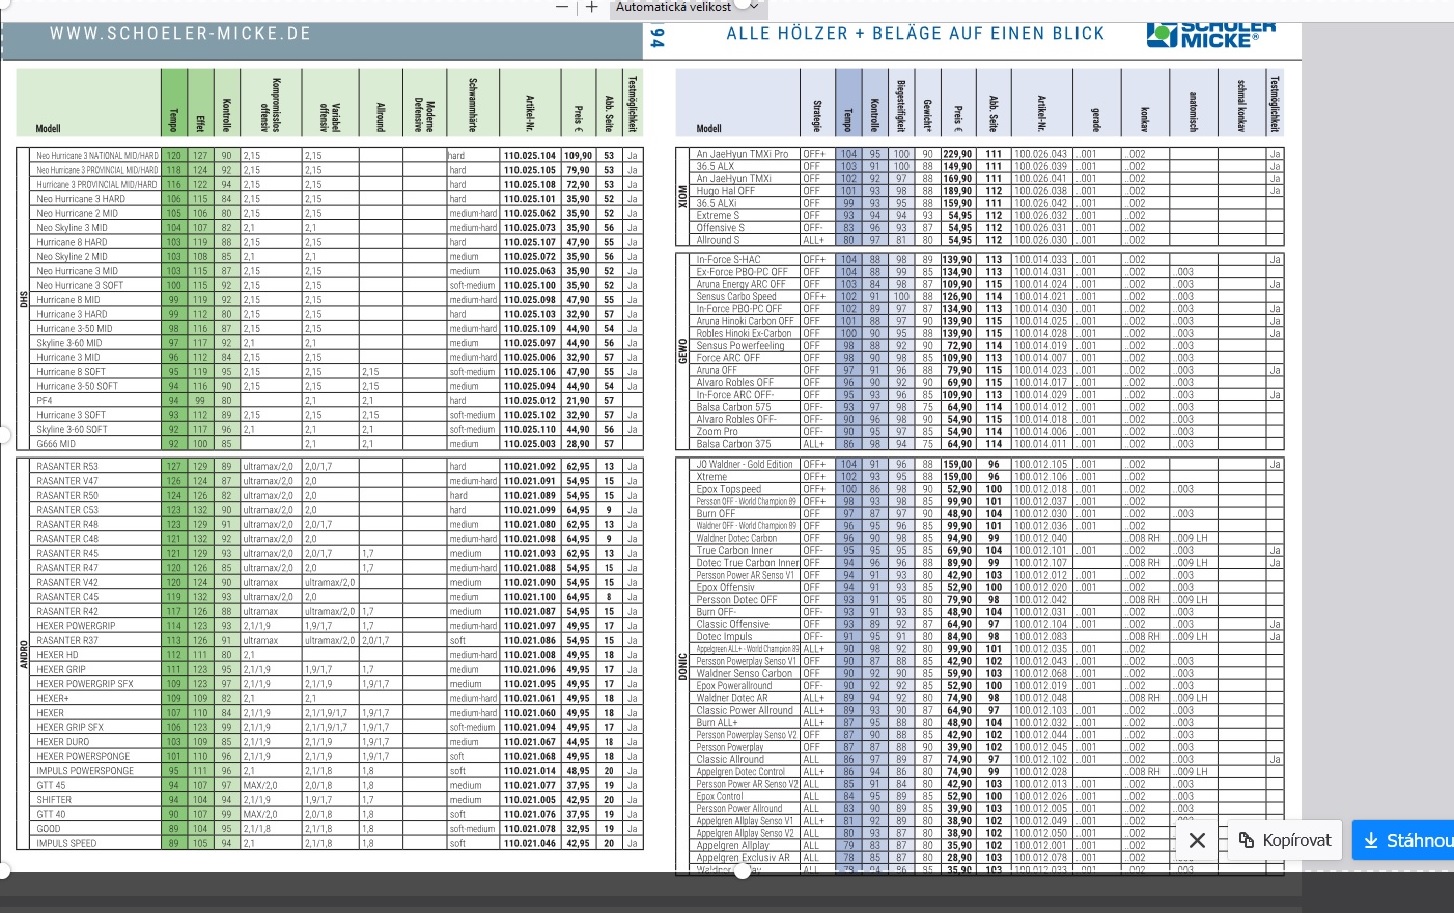Click the Hurricane 8 HARD model name
Image resolution: width=1454 pixels, height=913 pixels.
pos(72,242)
